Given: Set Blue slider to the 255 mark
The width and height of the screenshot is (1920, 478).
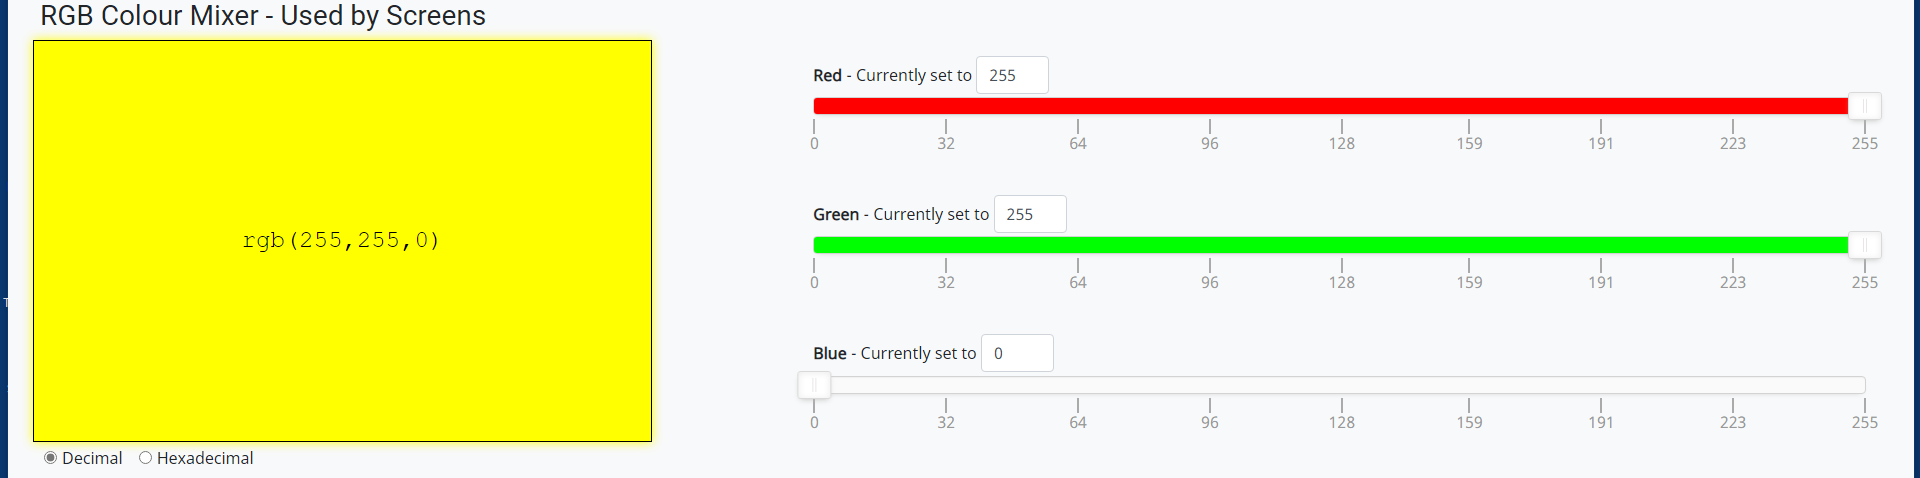Looking at the screenshot, I should pyautogui.click(x=1864, y=385).
